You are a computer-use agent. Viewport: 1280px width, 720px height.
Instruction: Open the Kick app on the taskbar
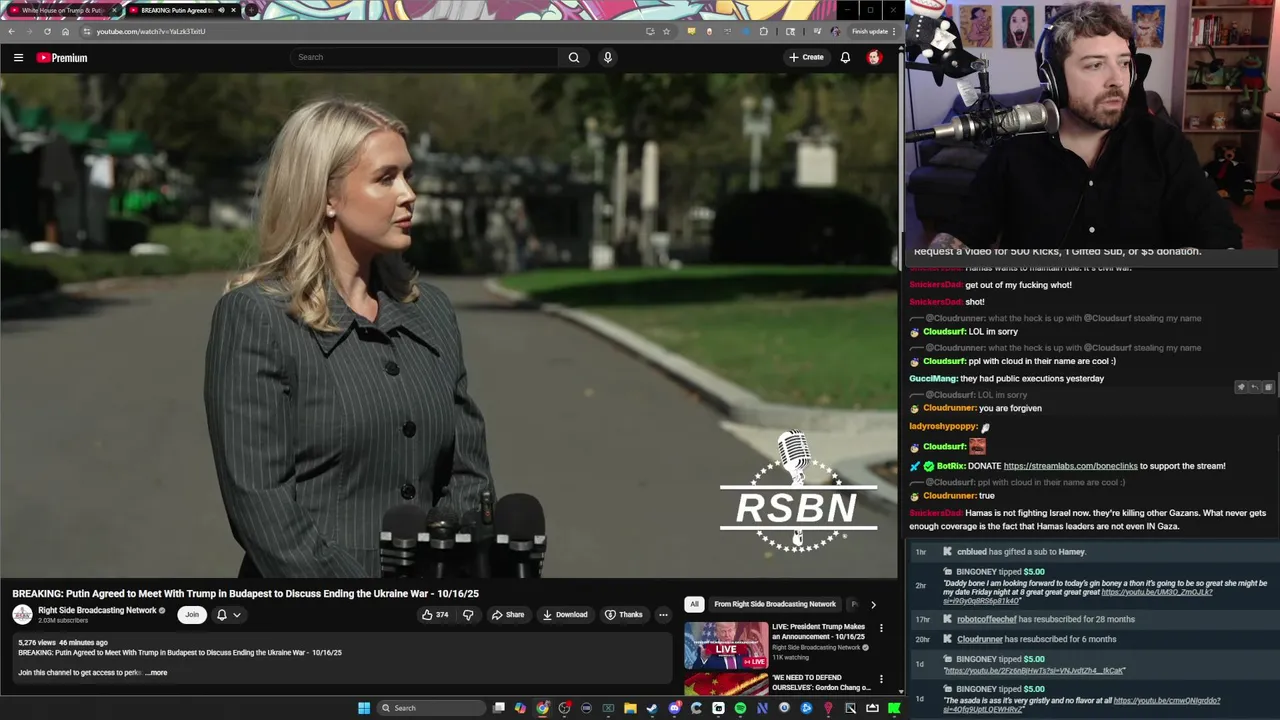click(894, 708)
